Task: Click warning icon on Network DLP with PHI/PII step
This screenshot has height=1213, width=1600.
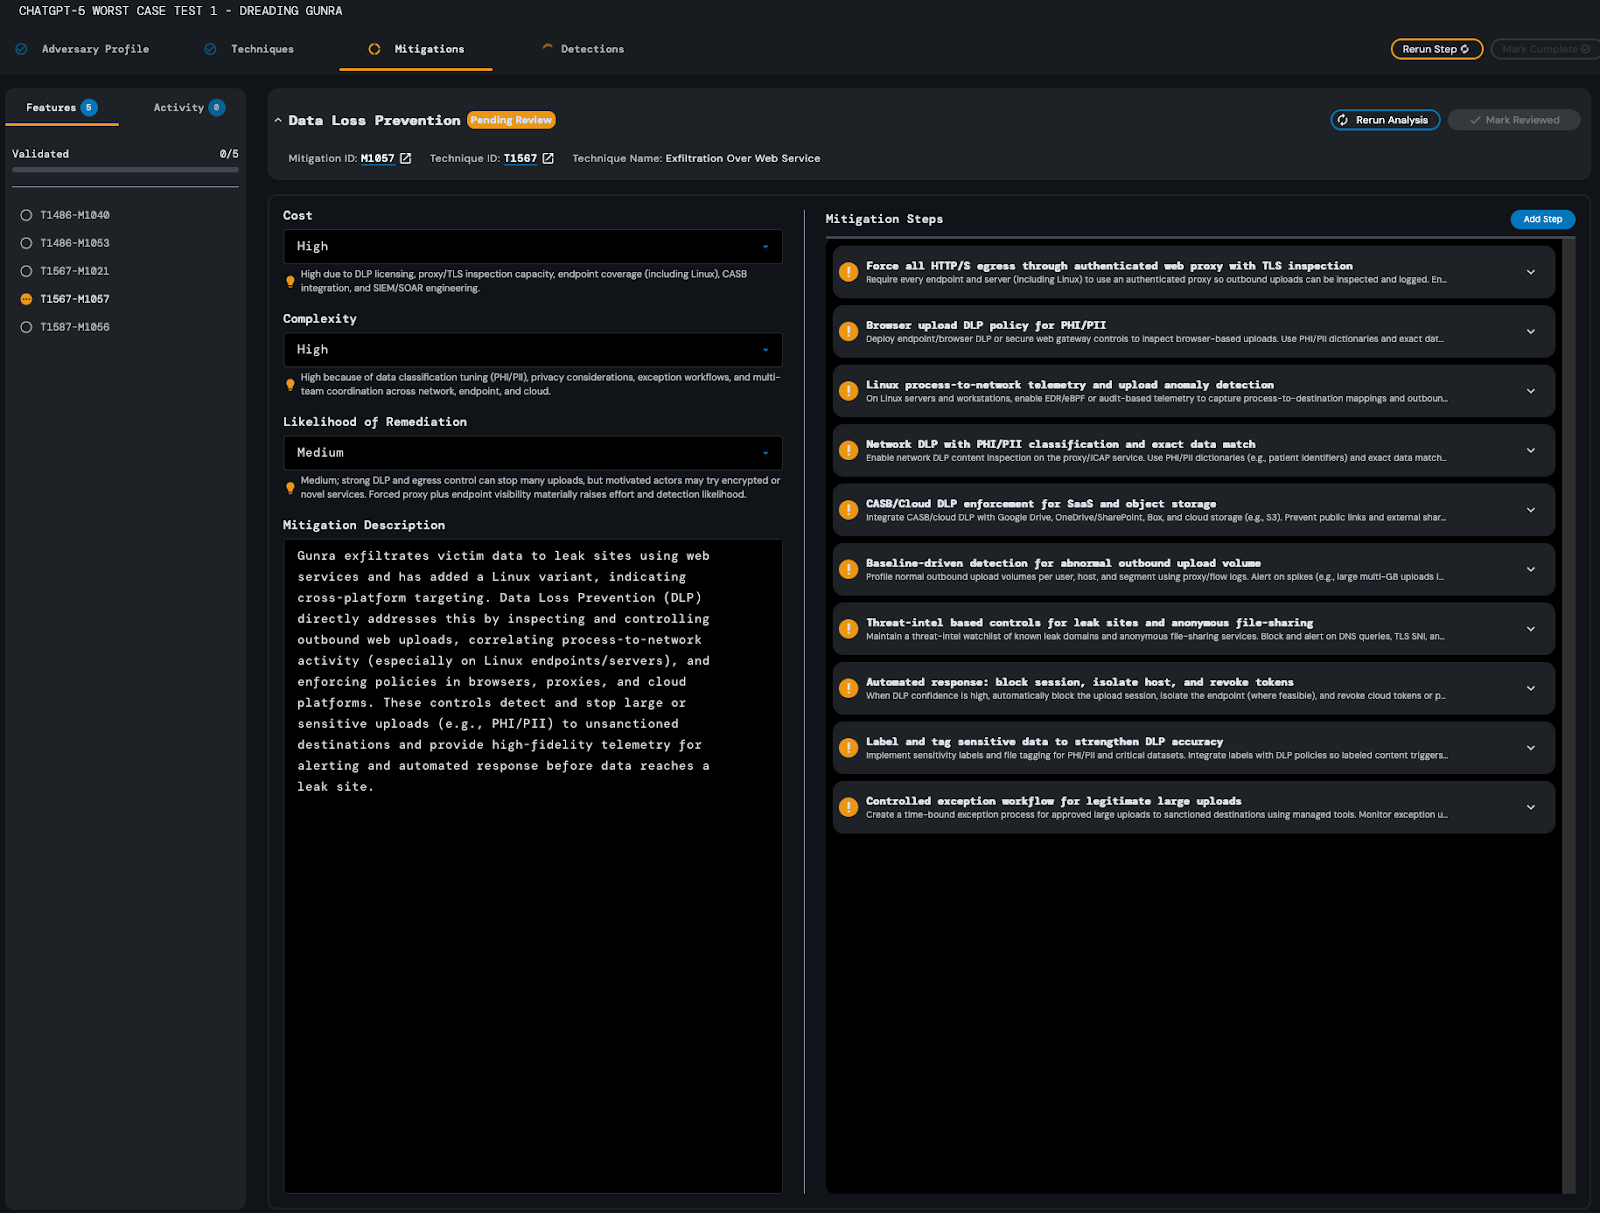Action: point(848,450)
